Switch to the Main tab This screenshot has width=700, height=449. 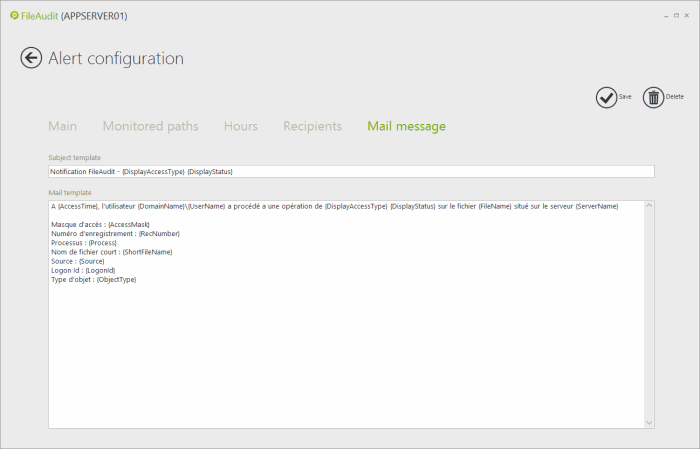pos(62,126)
